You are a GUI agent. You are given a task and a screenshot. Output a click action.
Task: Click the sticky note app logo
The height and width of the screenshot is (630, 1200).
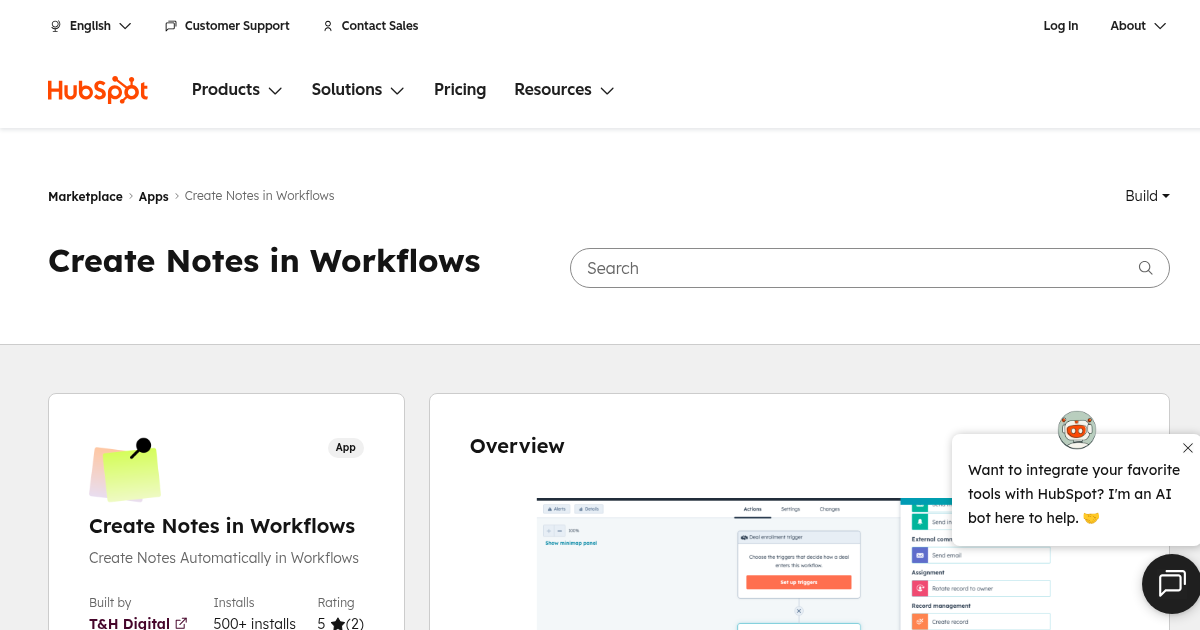tap(125, 470)
